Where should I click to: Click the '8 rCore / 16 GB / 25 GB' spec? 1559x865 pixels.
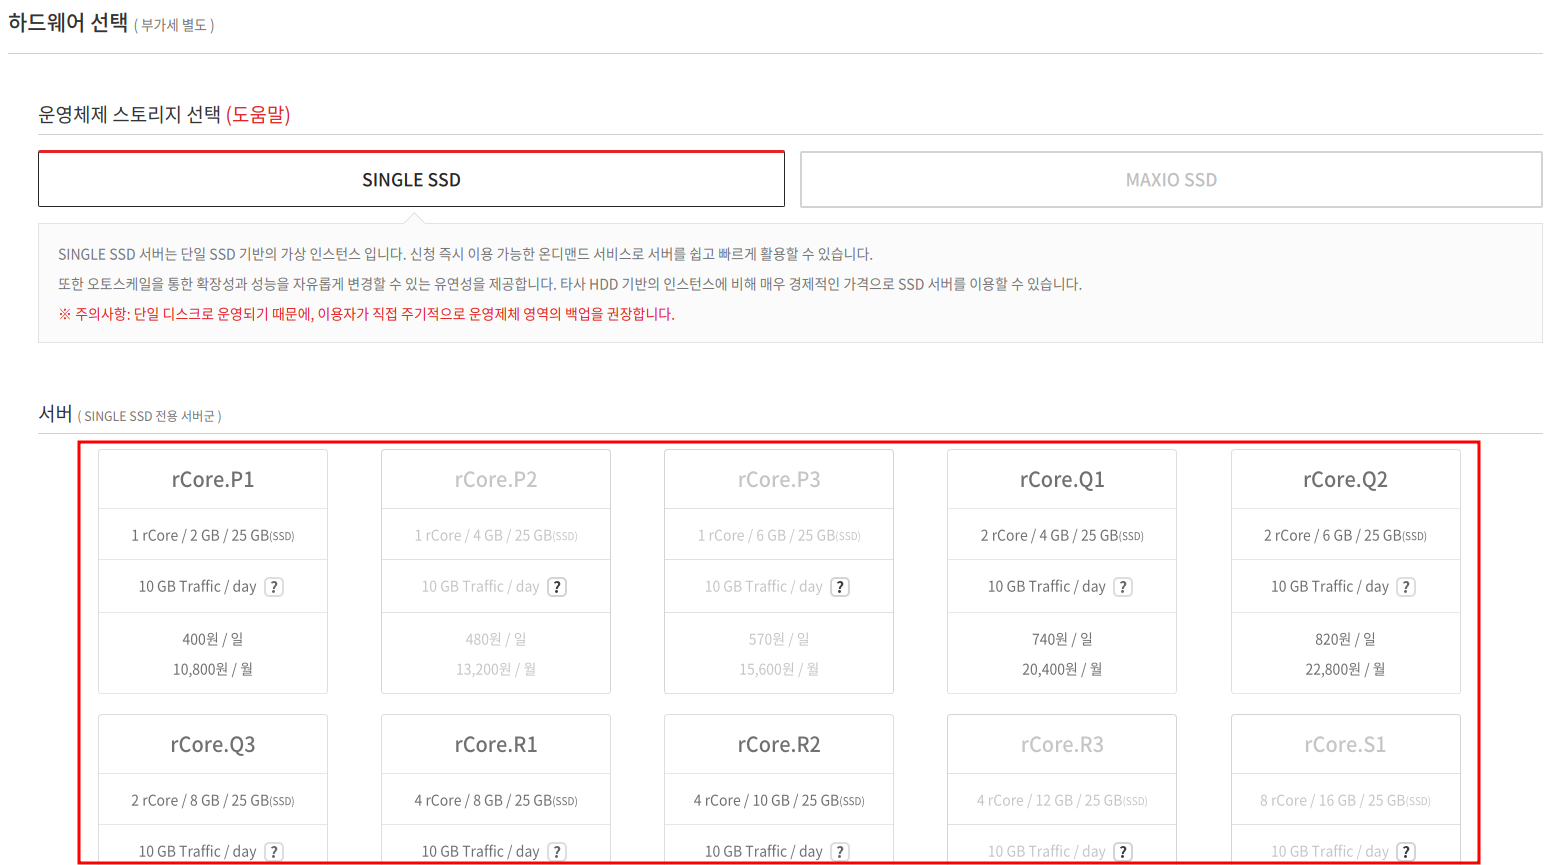coord(1345,801)
